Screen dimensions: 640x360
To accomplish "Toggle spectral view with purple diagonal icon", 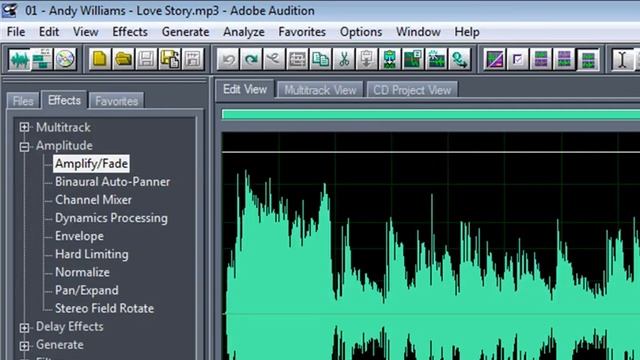I will point(494,60).
